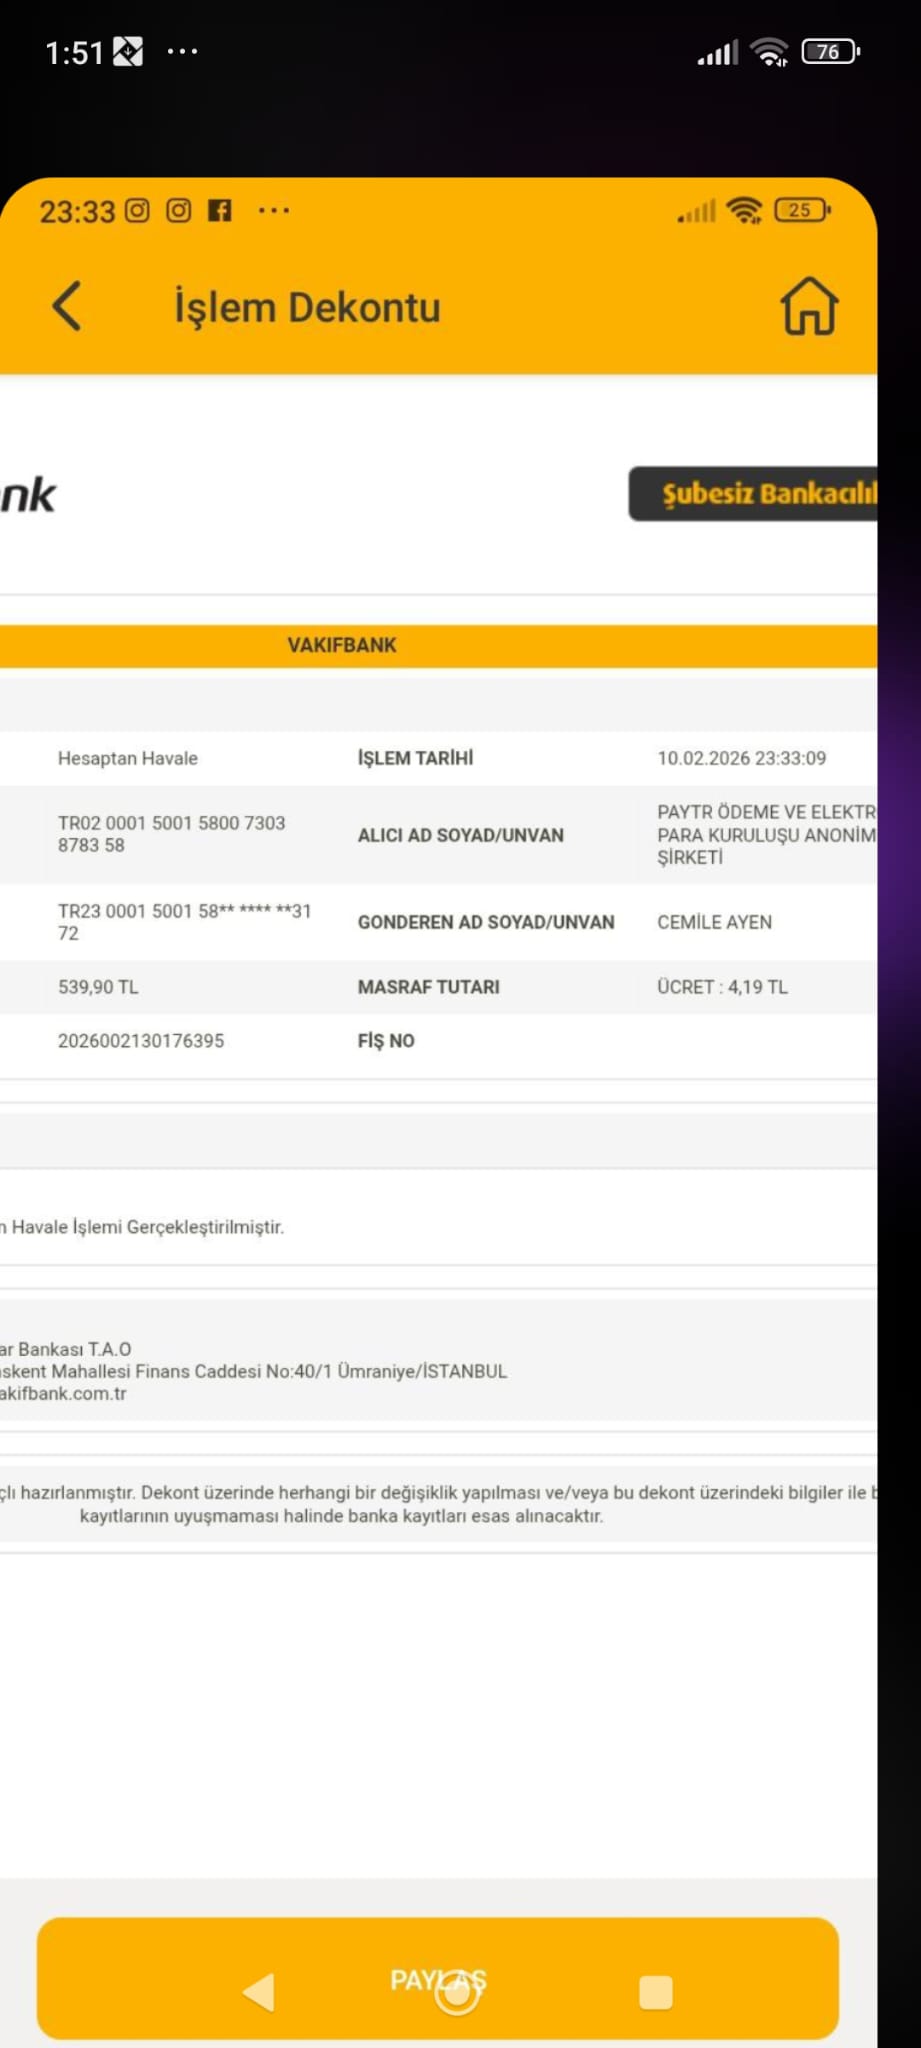Tap the recipient IBAN TR02 0001 5001

pos(171,834)
